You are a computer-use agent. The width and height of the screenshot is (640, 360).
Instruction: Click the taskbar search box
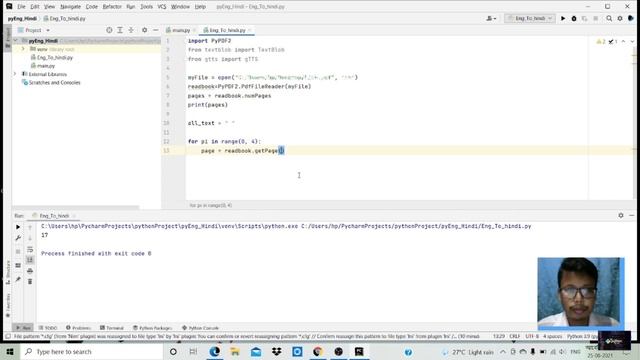pos(91,351)
